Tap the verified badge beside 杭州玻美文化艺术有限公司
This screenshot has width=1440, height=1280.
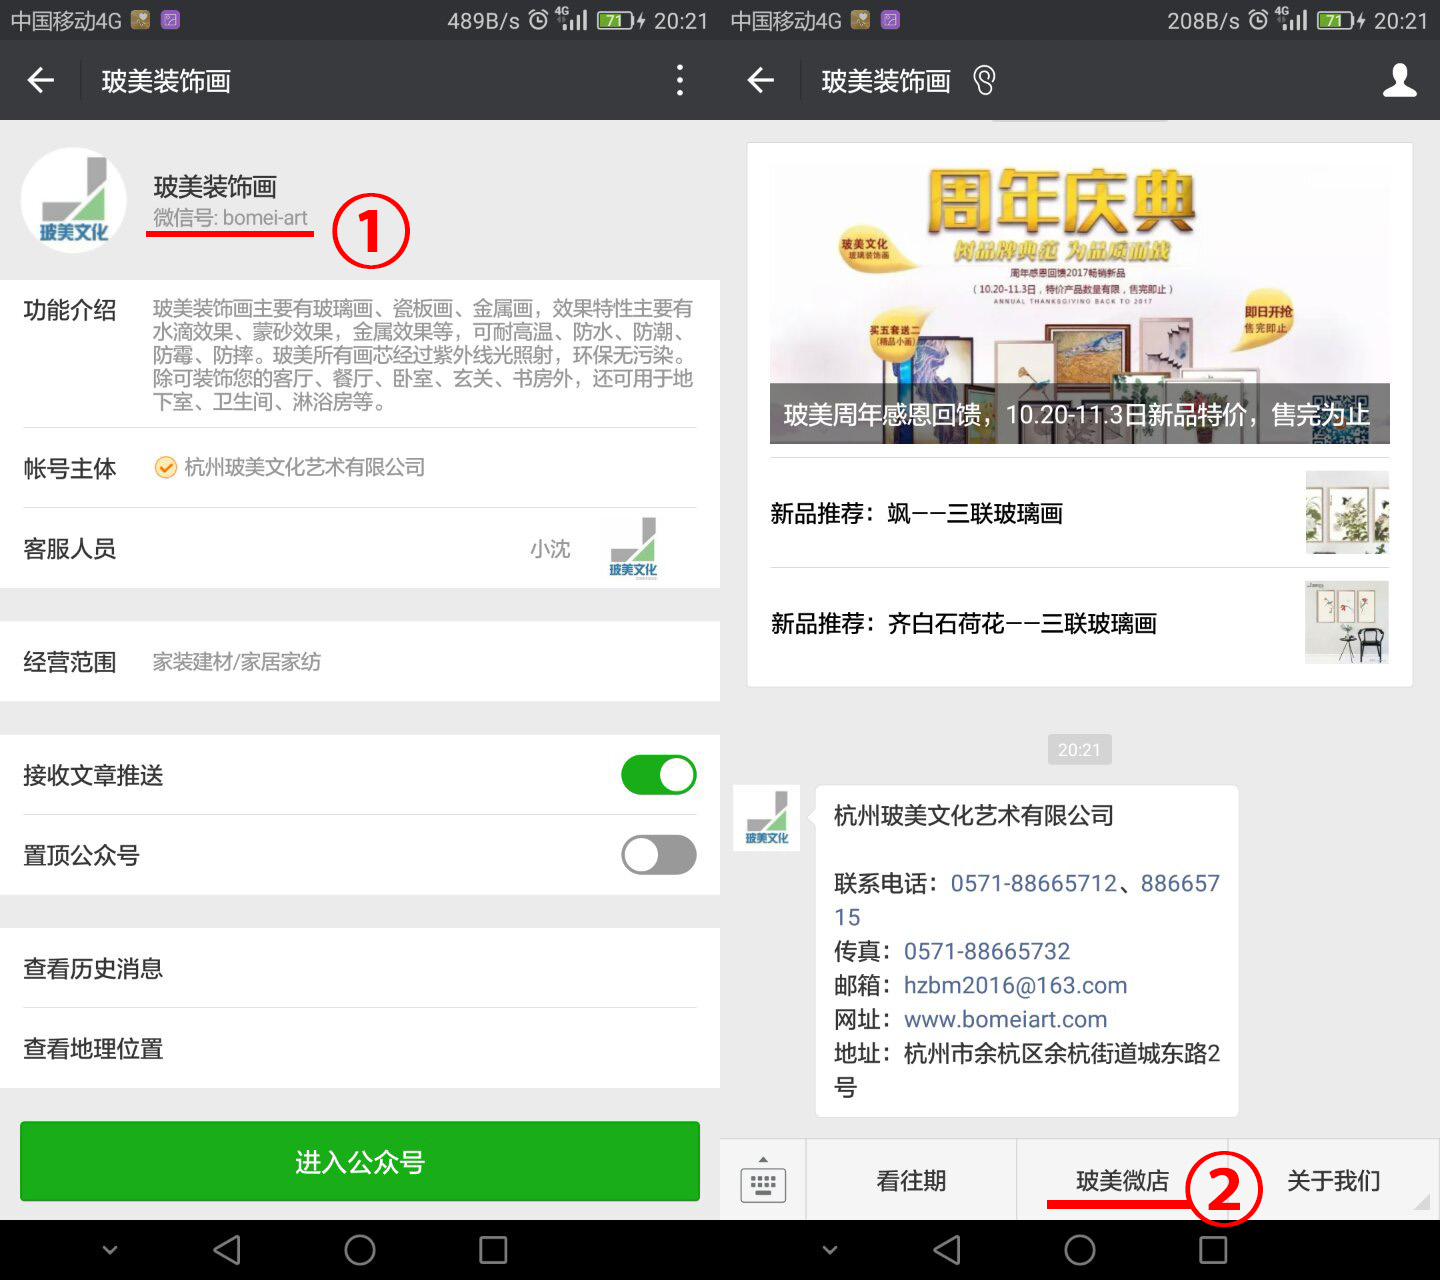point(165,467)
